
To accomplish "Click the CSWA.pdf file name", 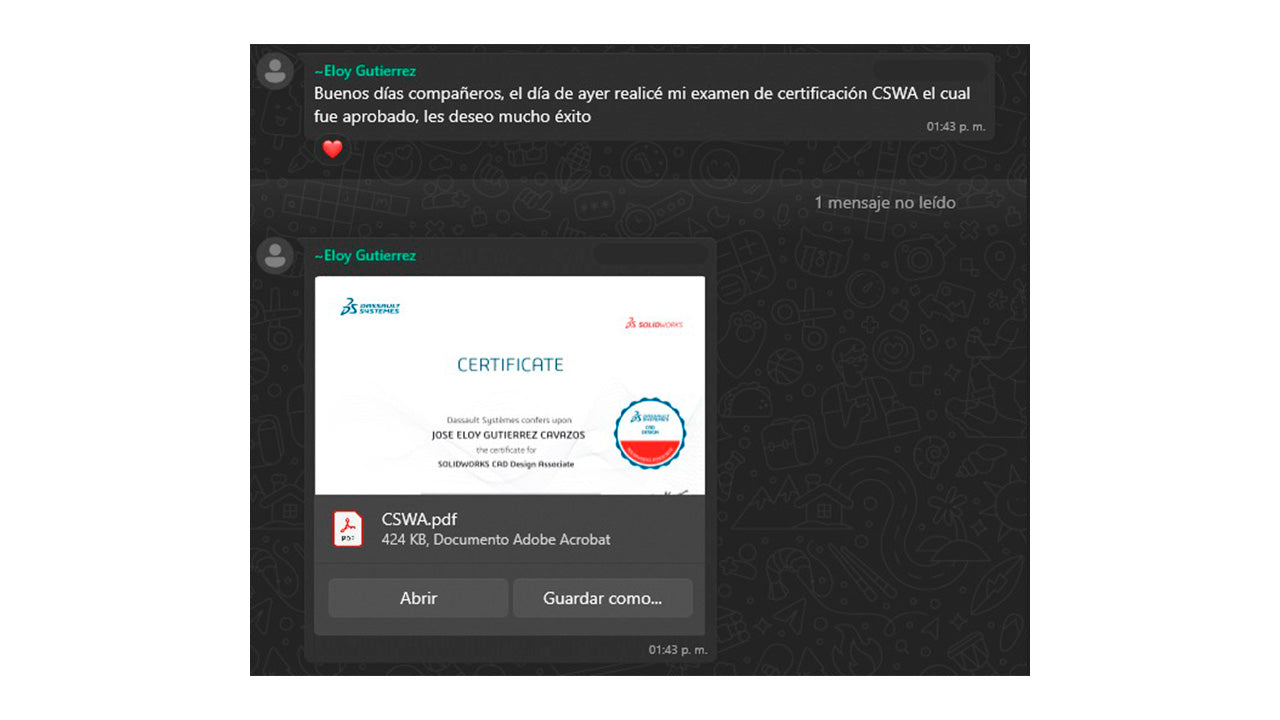I will click(x=419, y=519).
